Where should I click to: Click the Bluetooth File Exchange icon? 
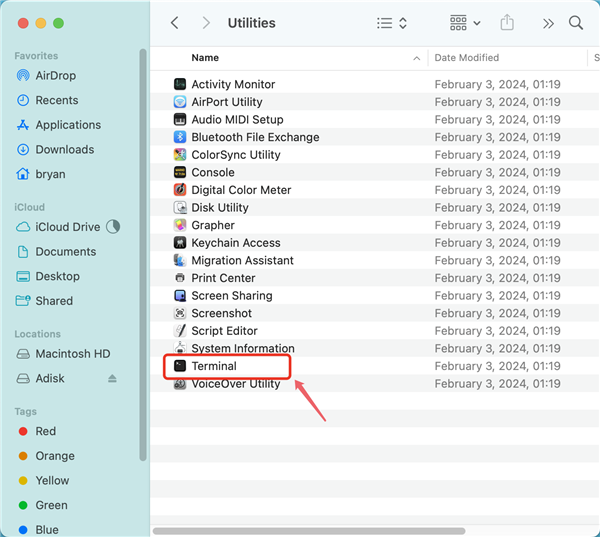(x=180, y=137)
